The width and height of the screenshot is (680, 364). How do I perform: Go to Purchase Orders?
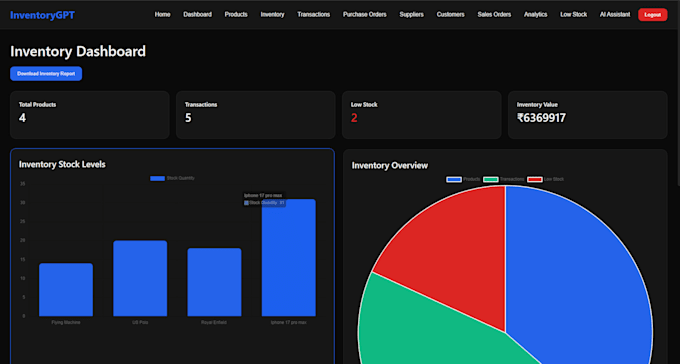(x=365, y=14)
